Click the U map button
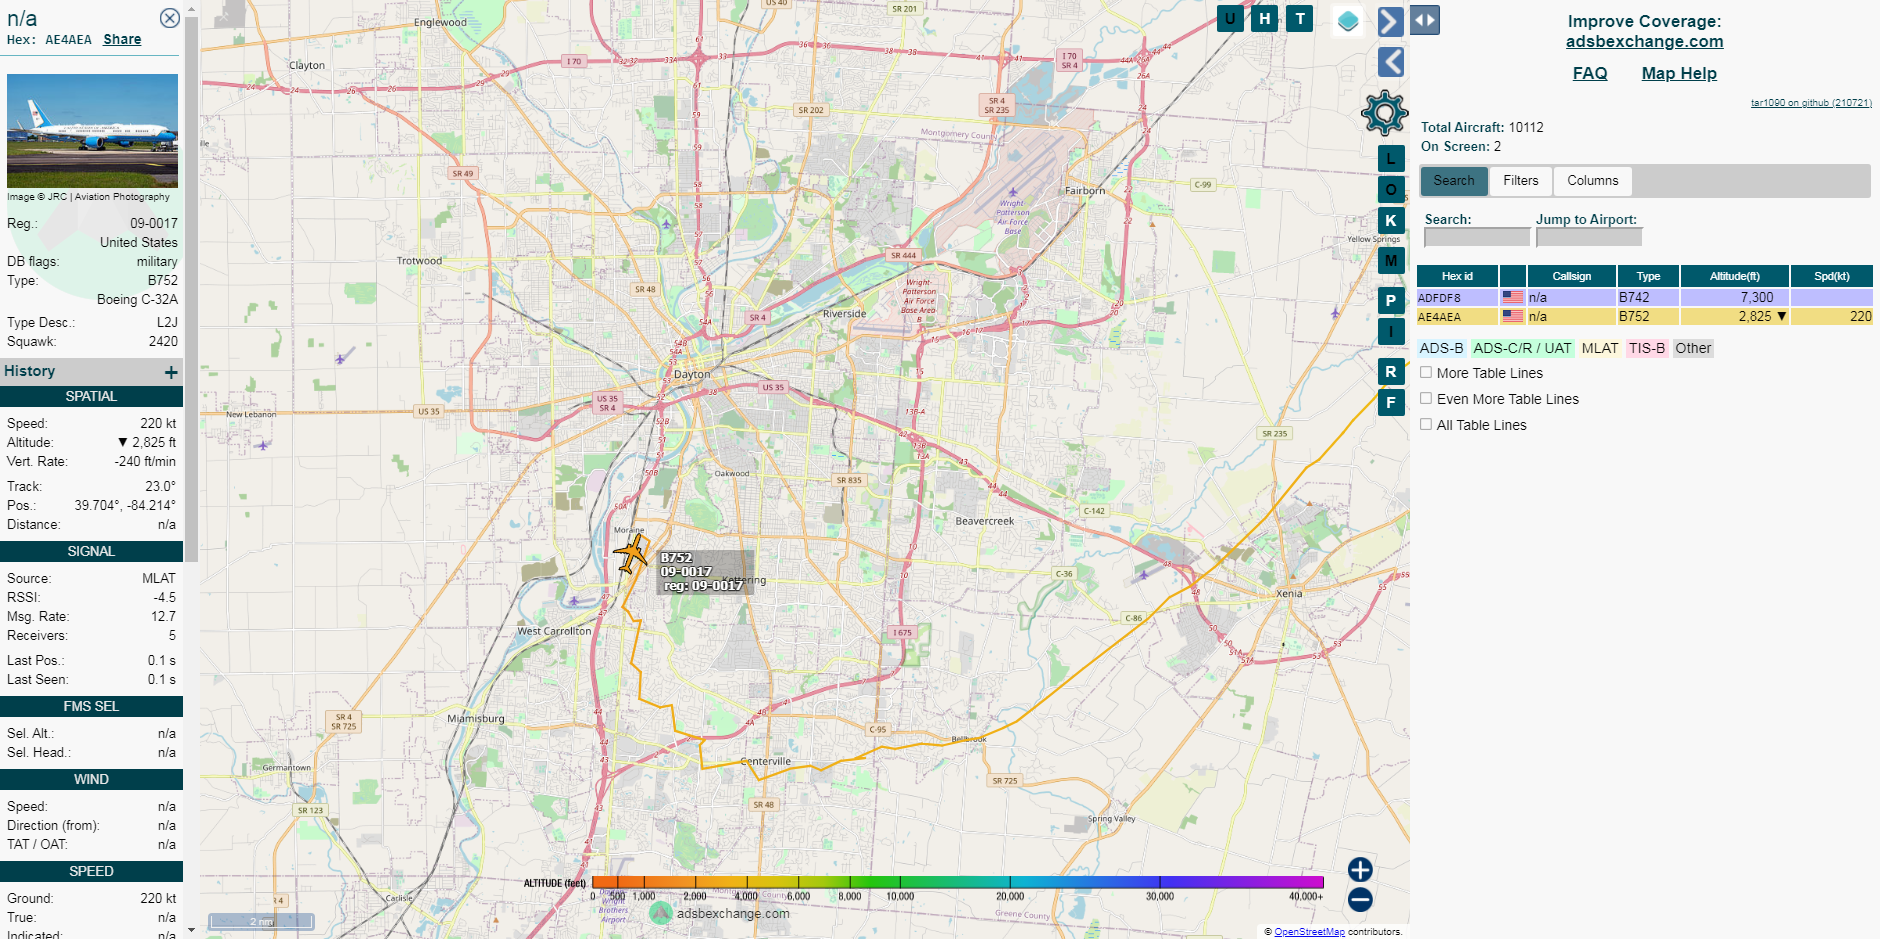The width and height of the screenshot is (1880, 939). pyautogui.click(x=1230, y=18)
